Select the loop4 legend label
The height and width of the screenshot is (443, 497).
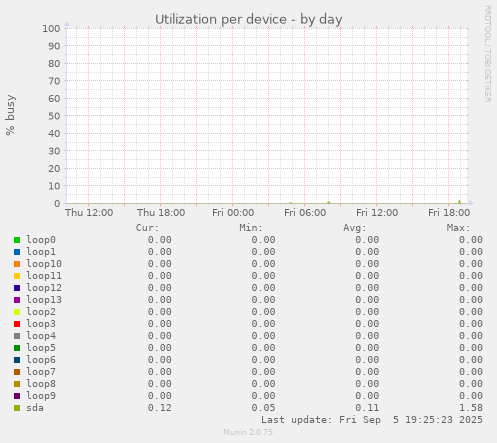(41, 336)
